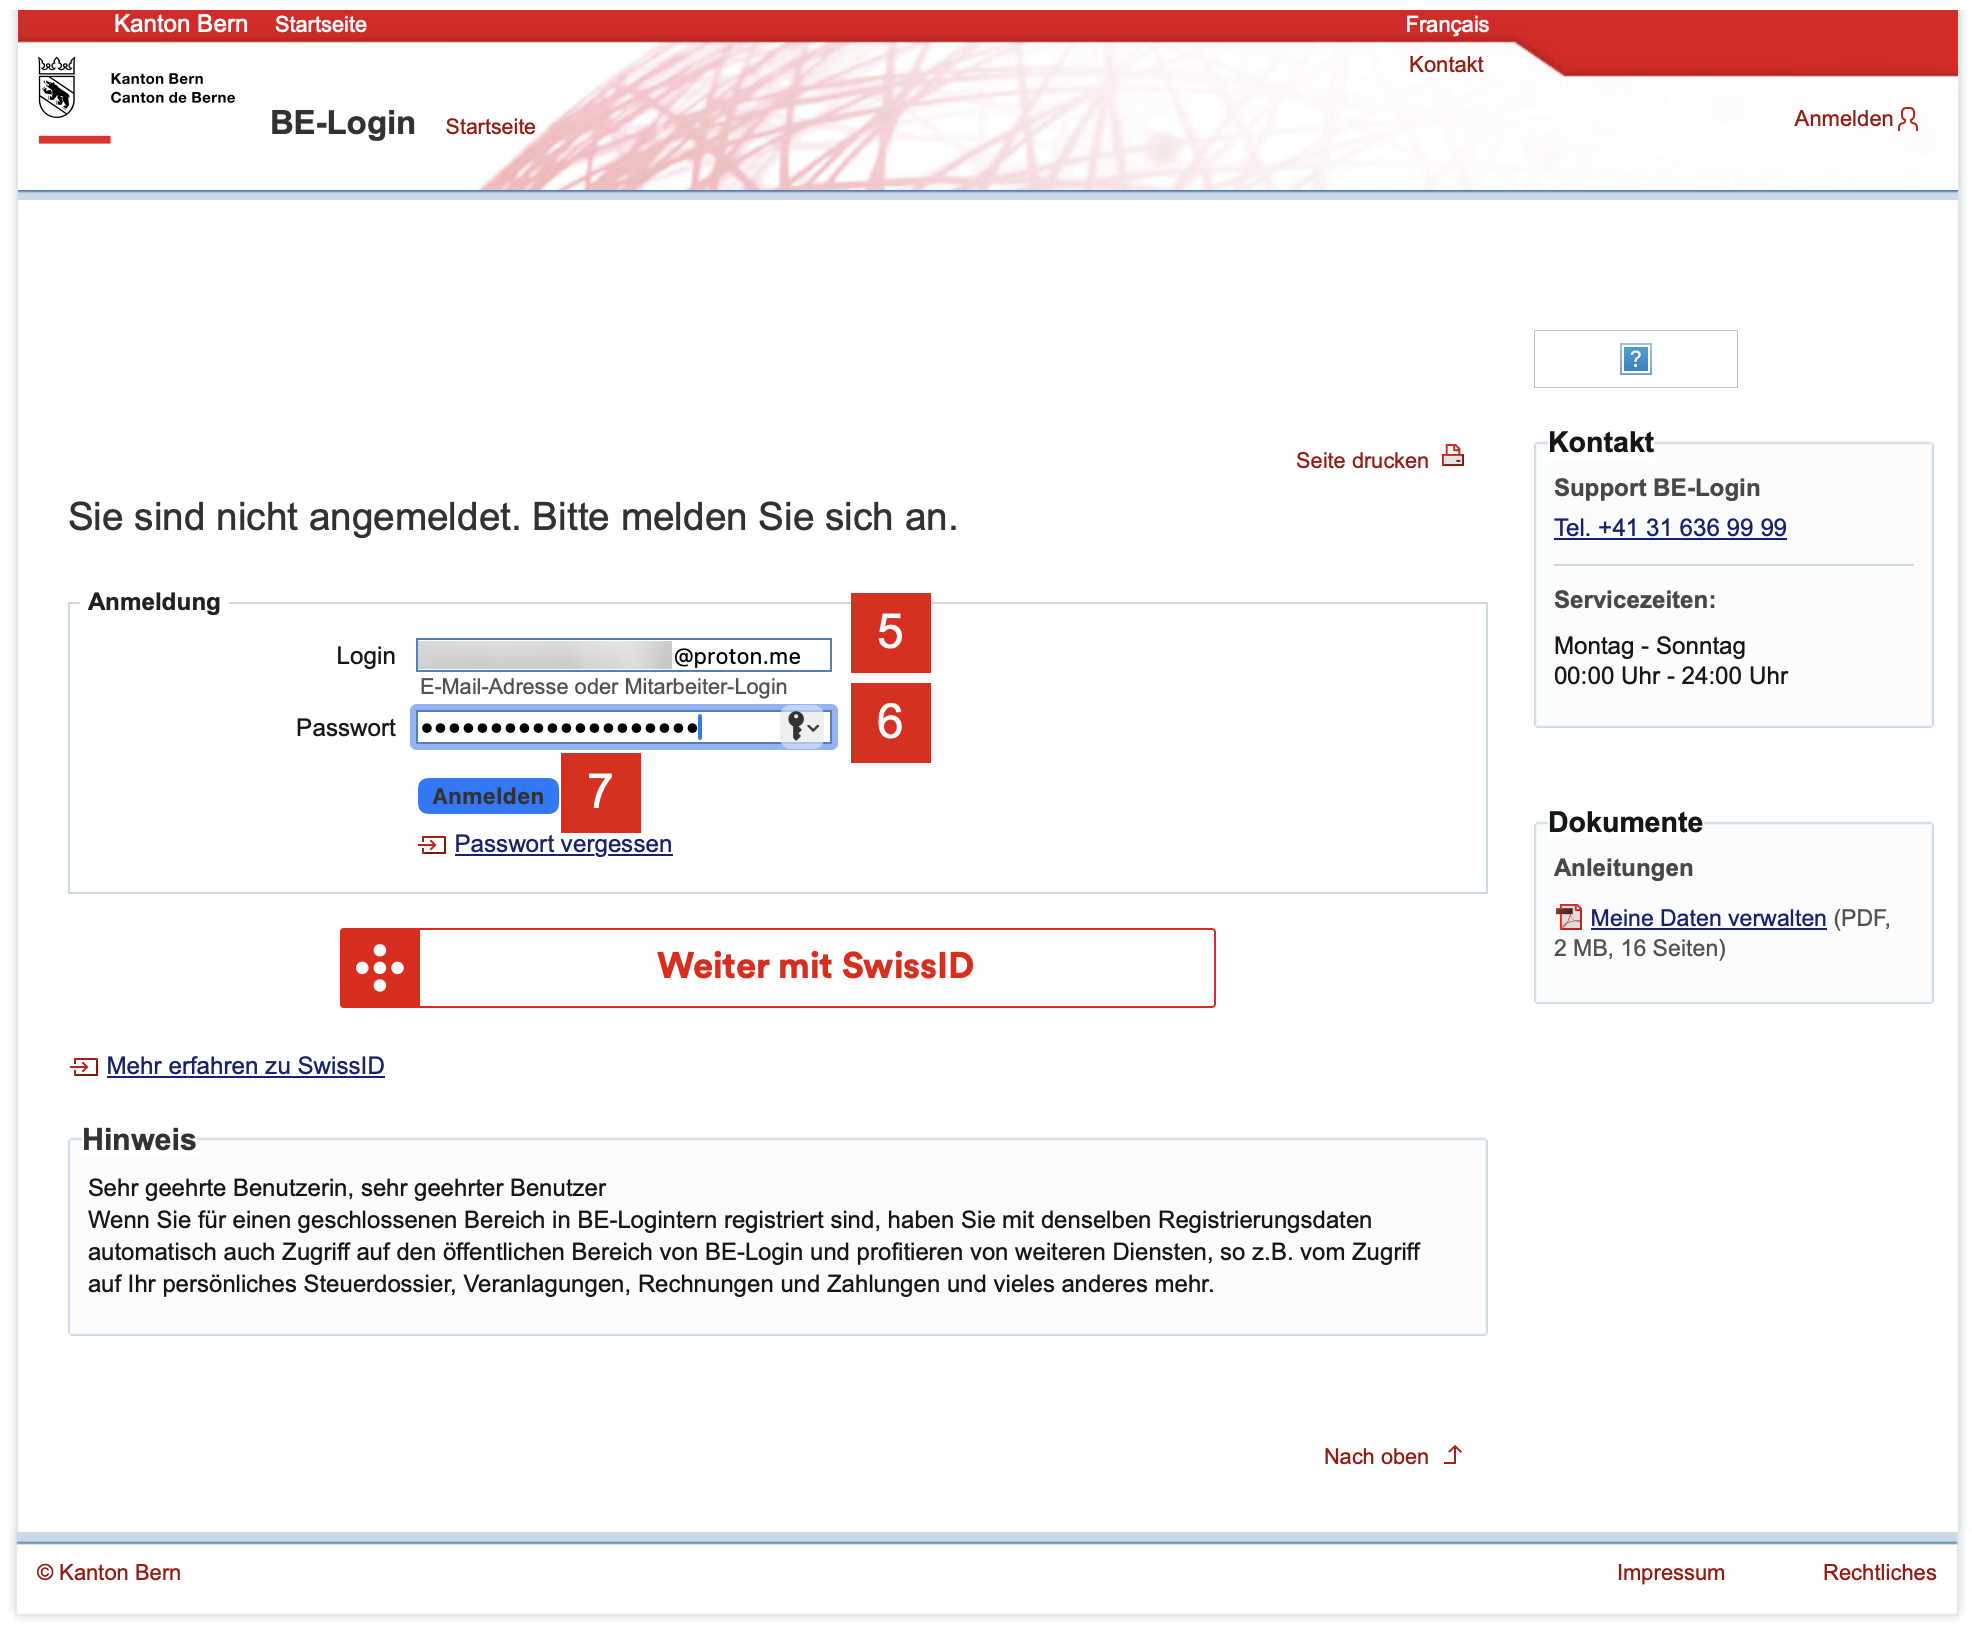Click the blue question mark help icon
Image resolution: width=1972 pixels, height=1632 pixels.
point(1635,359)
